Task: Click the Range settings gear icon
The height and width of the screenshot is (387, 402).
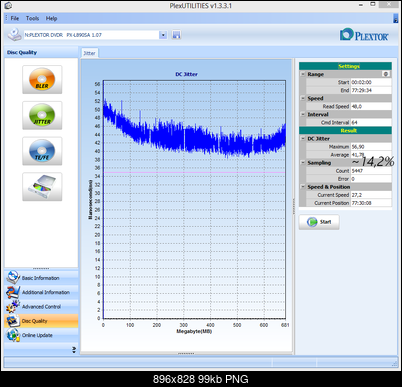Action: click(x=386, y=74)
